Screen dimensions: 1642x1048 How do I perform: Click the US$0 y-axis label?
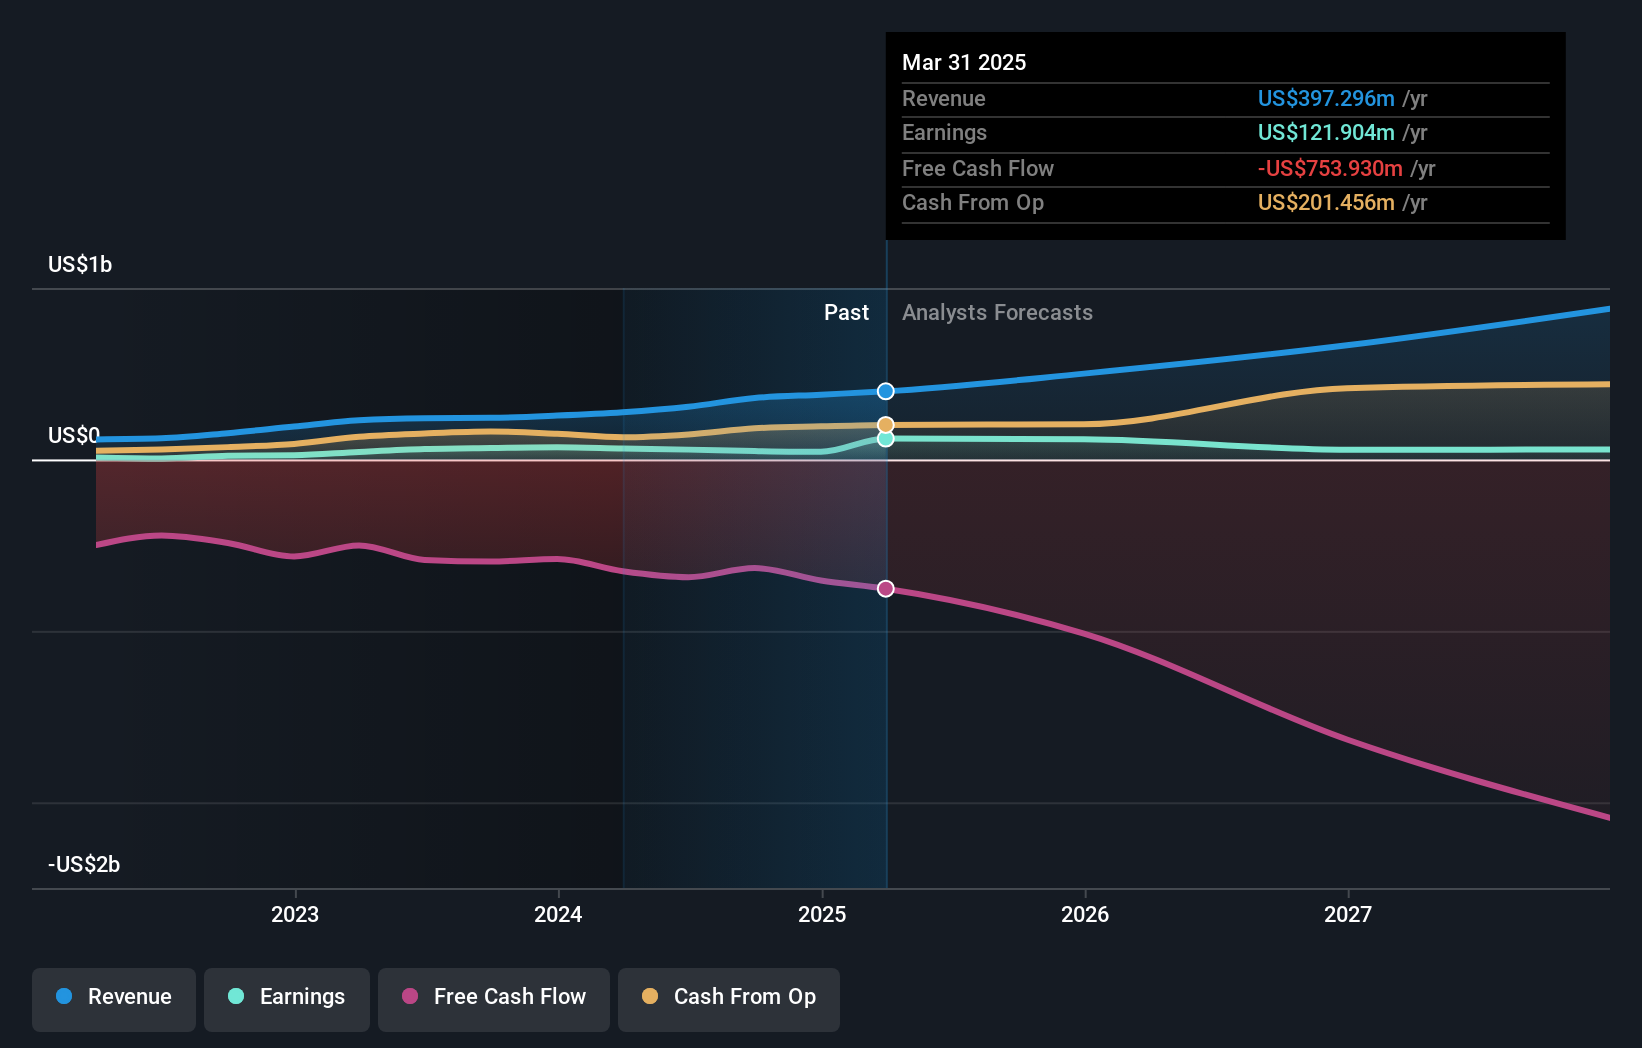(74, 435)
